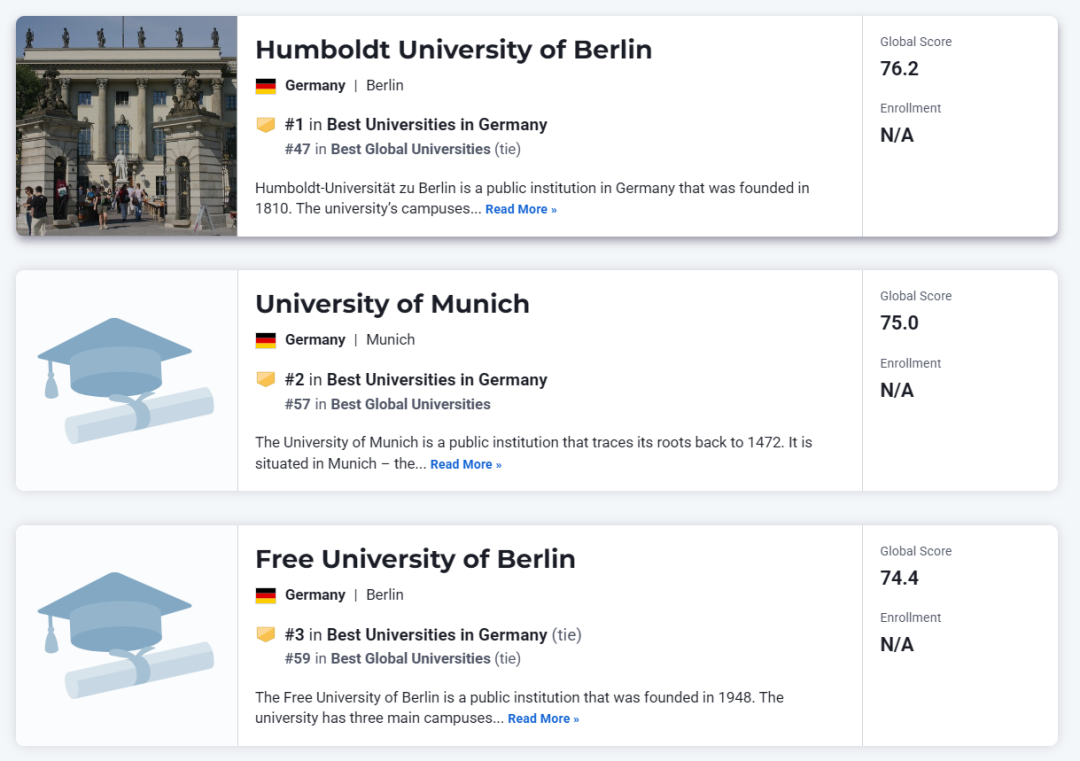The image size is (1080, 761).
Task: Open the Free University of Berlin title
Action: [415, 559]
